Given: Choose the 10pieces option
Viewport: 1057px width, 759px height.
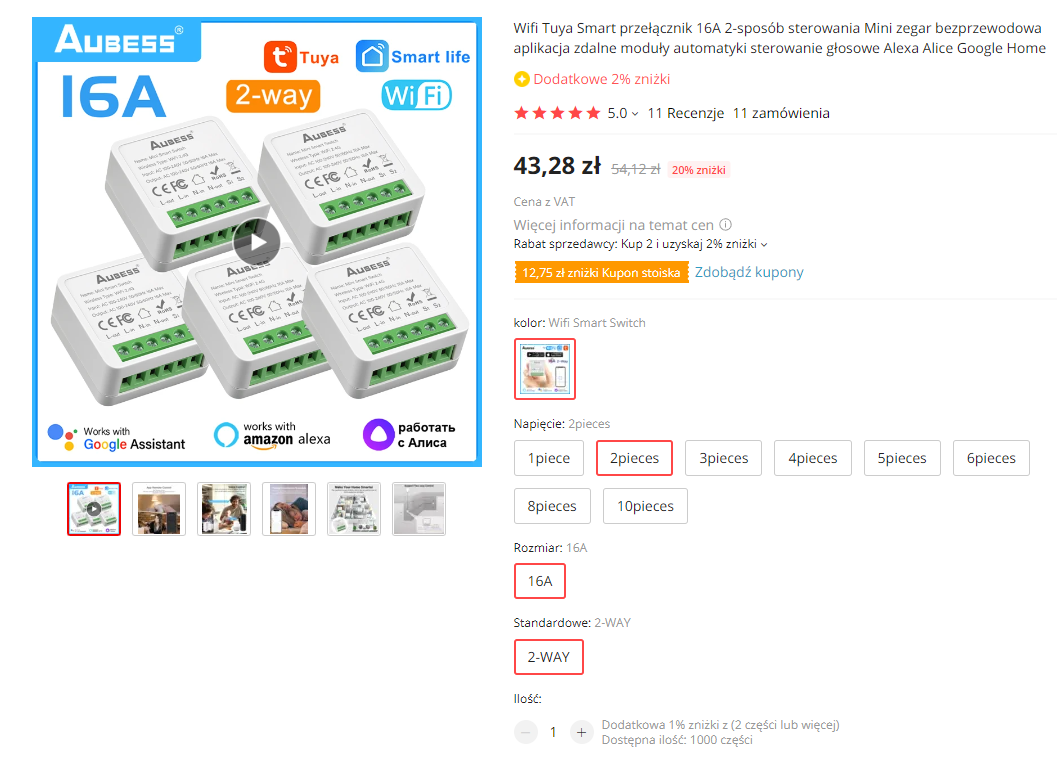Looking at the screenshot, I should click(x=645, y=506).
